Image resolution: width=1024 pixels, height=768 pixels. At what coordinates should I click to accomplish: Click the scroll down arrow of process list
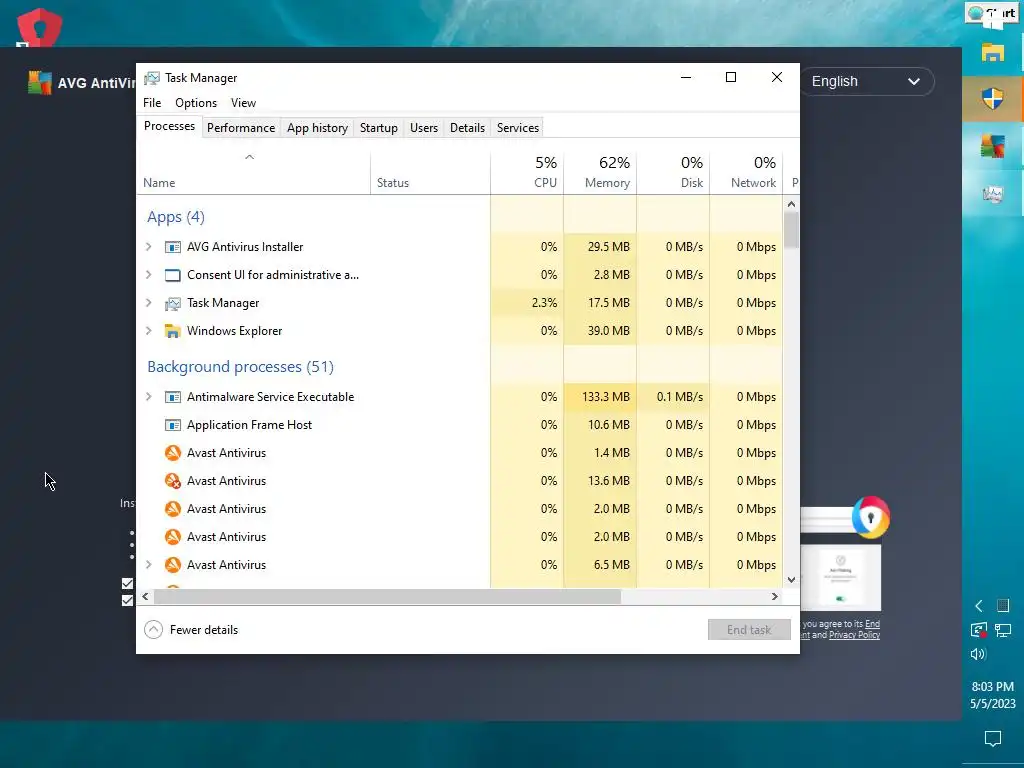point(792,580)
